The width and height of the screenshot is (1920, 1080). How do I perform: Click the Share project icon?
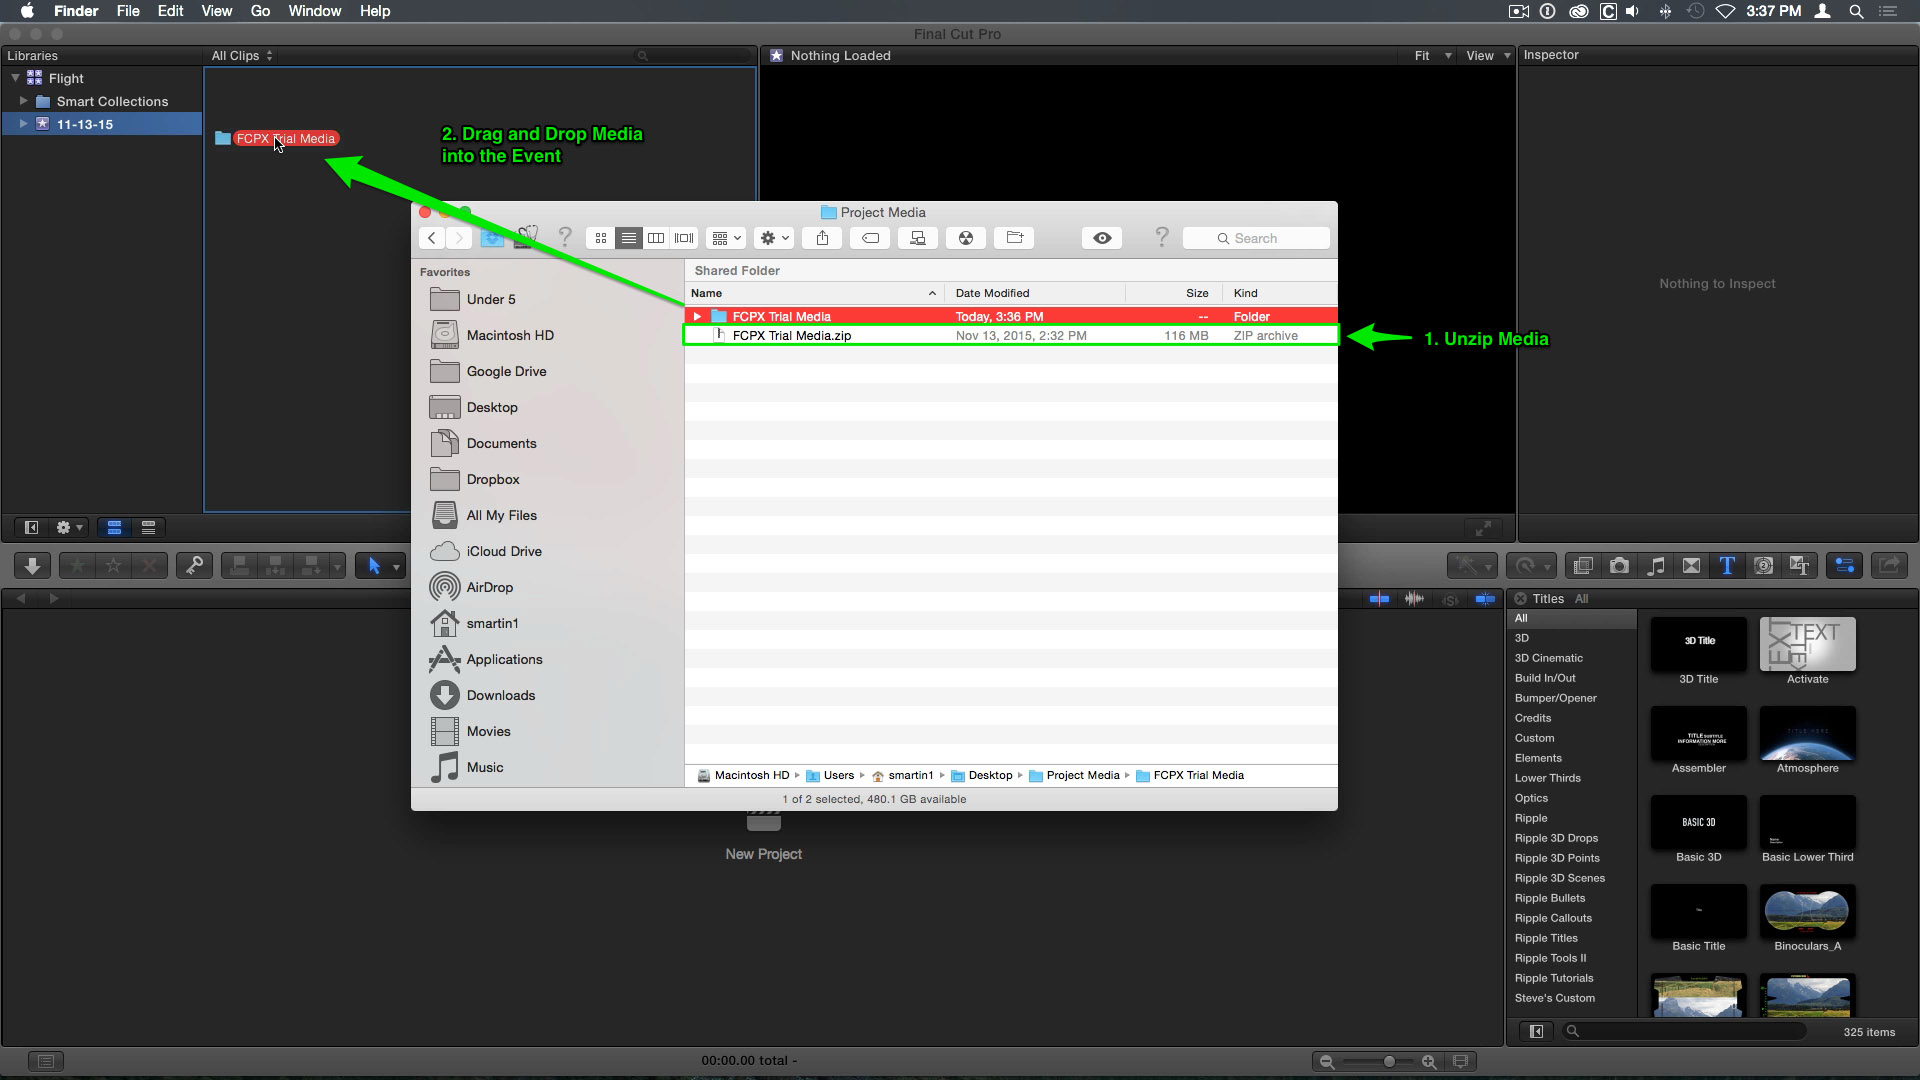tap(1889, 566)
